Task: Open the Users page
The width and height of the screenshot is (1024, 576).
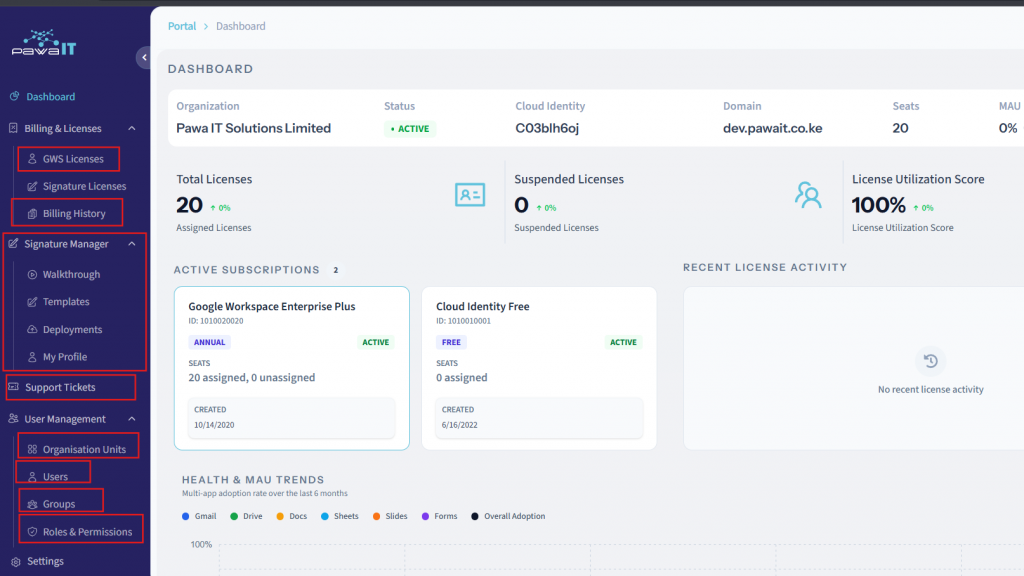Action: point(55,477)
